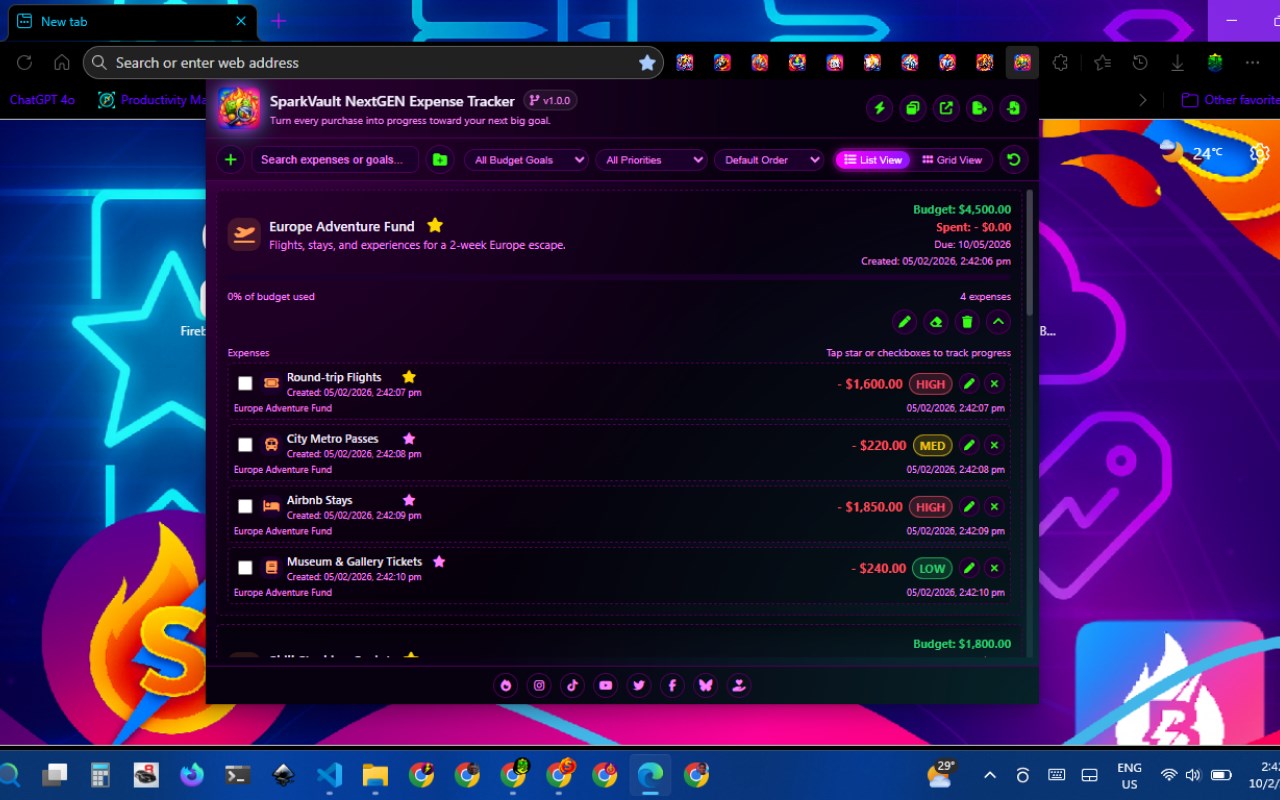Open the Other favorites folder

1230,100
